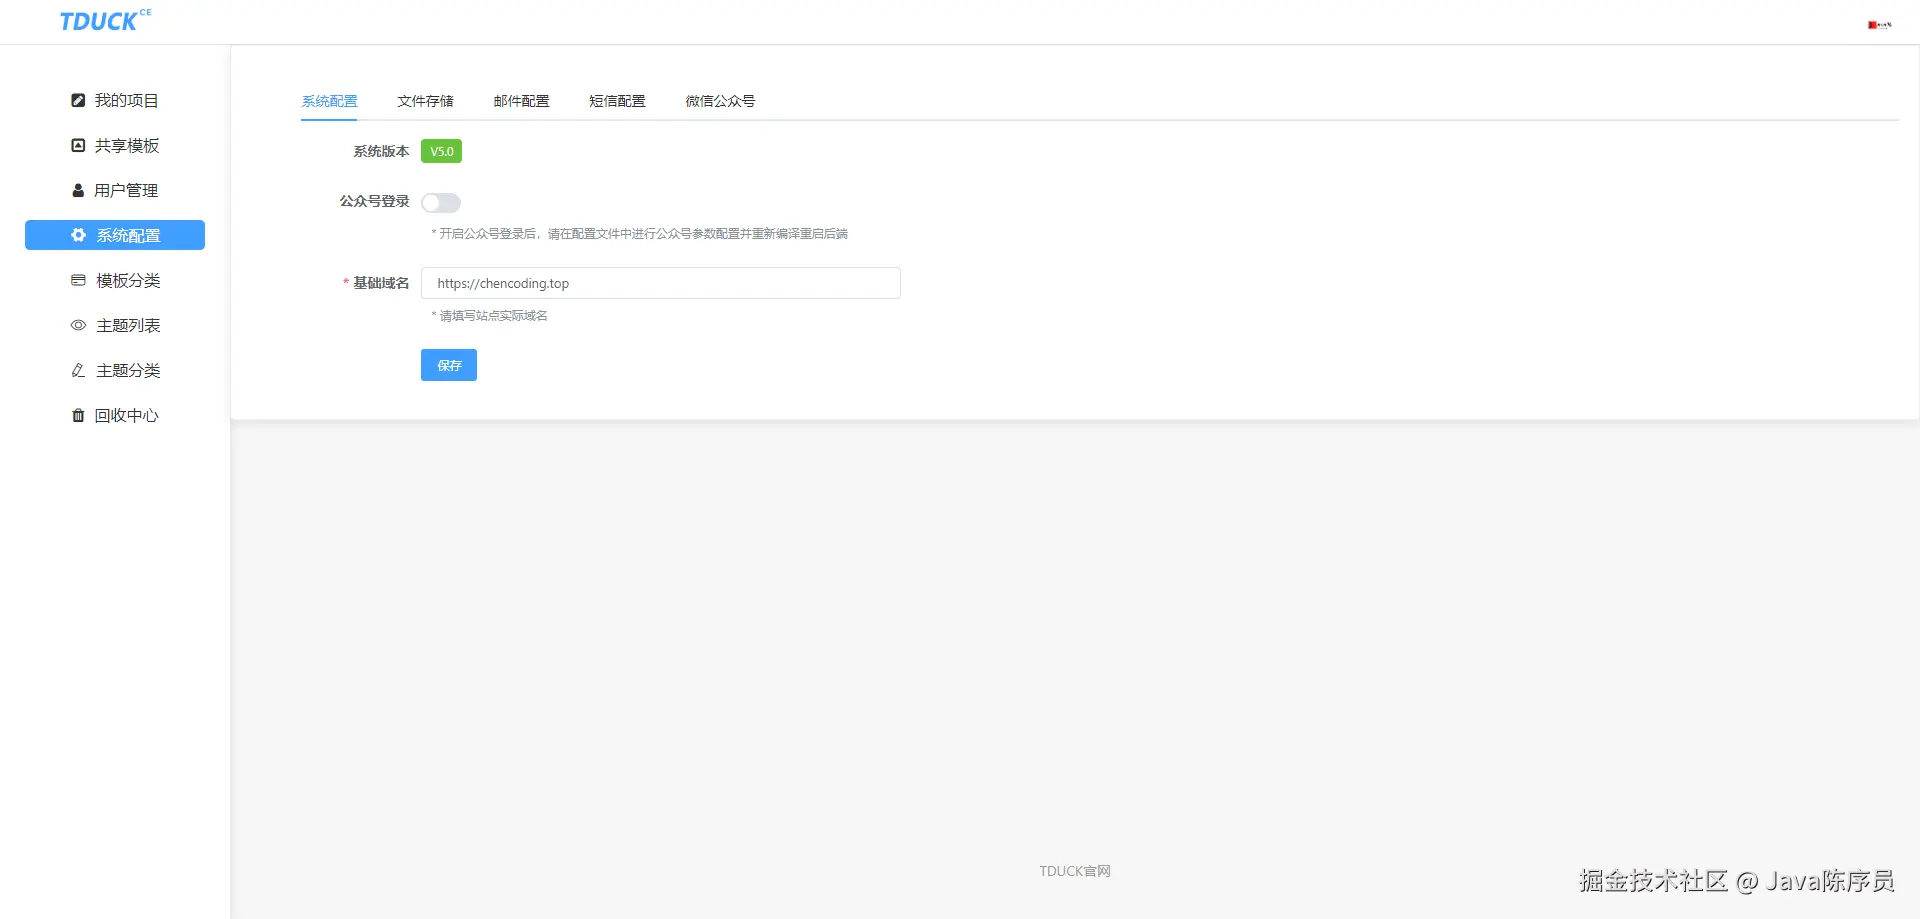The height and width of the screenshot is (919, 1920).
Task: Select the 微信公众号 tab
Action: click(x=720, y=101)
